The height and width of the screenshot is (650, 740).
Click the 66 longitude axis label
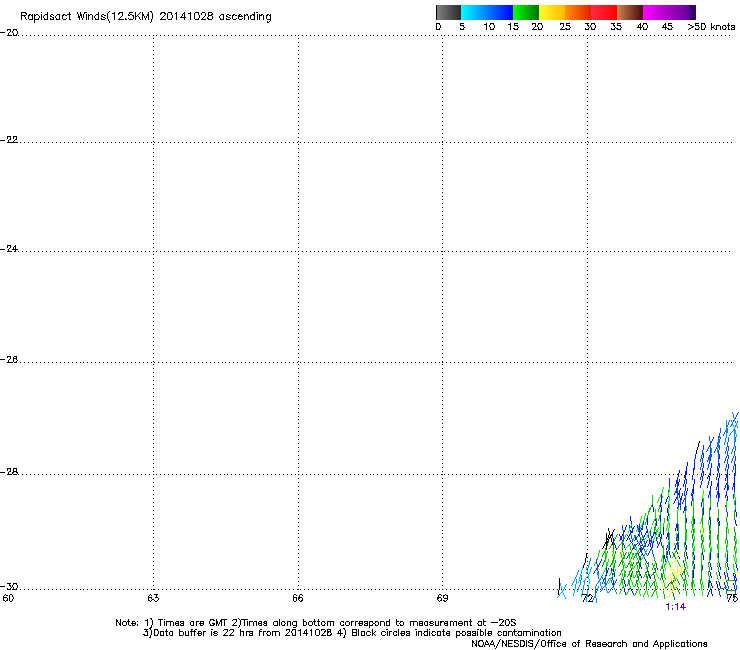[298, 599]
